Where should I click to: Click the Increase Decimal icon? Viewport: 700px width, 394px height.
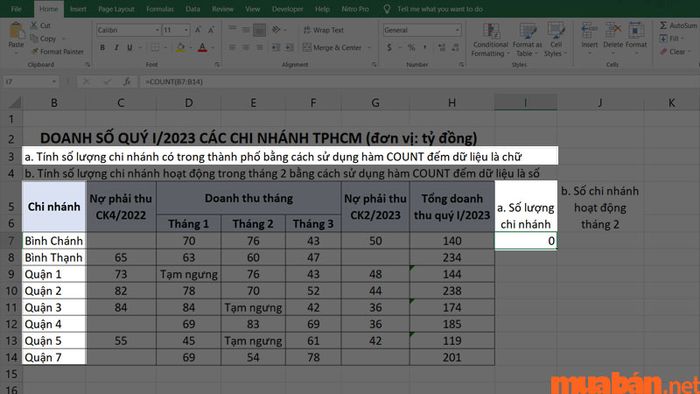coord(442,47)
